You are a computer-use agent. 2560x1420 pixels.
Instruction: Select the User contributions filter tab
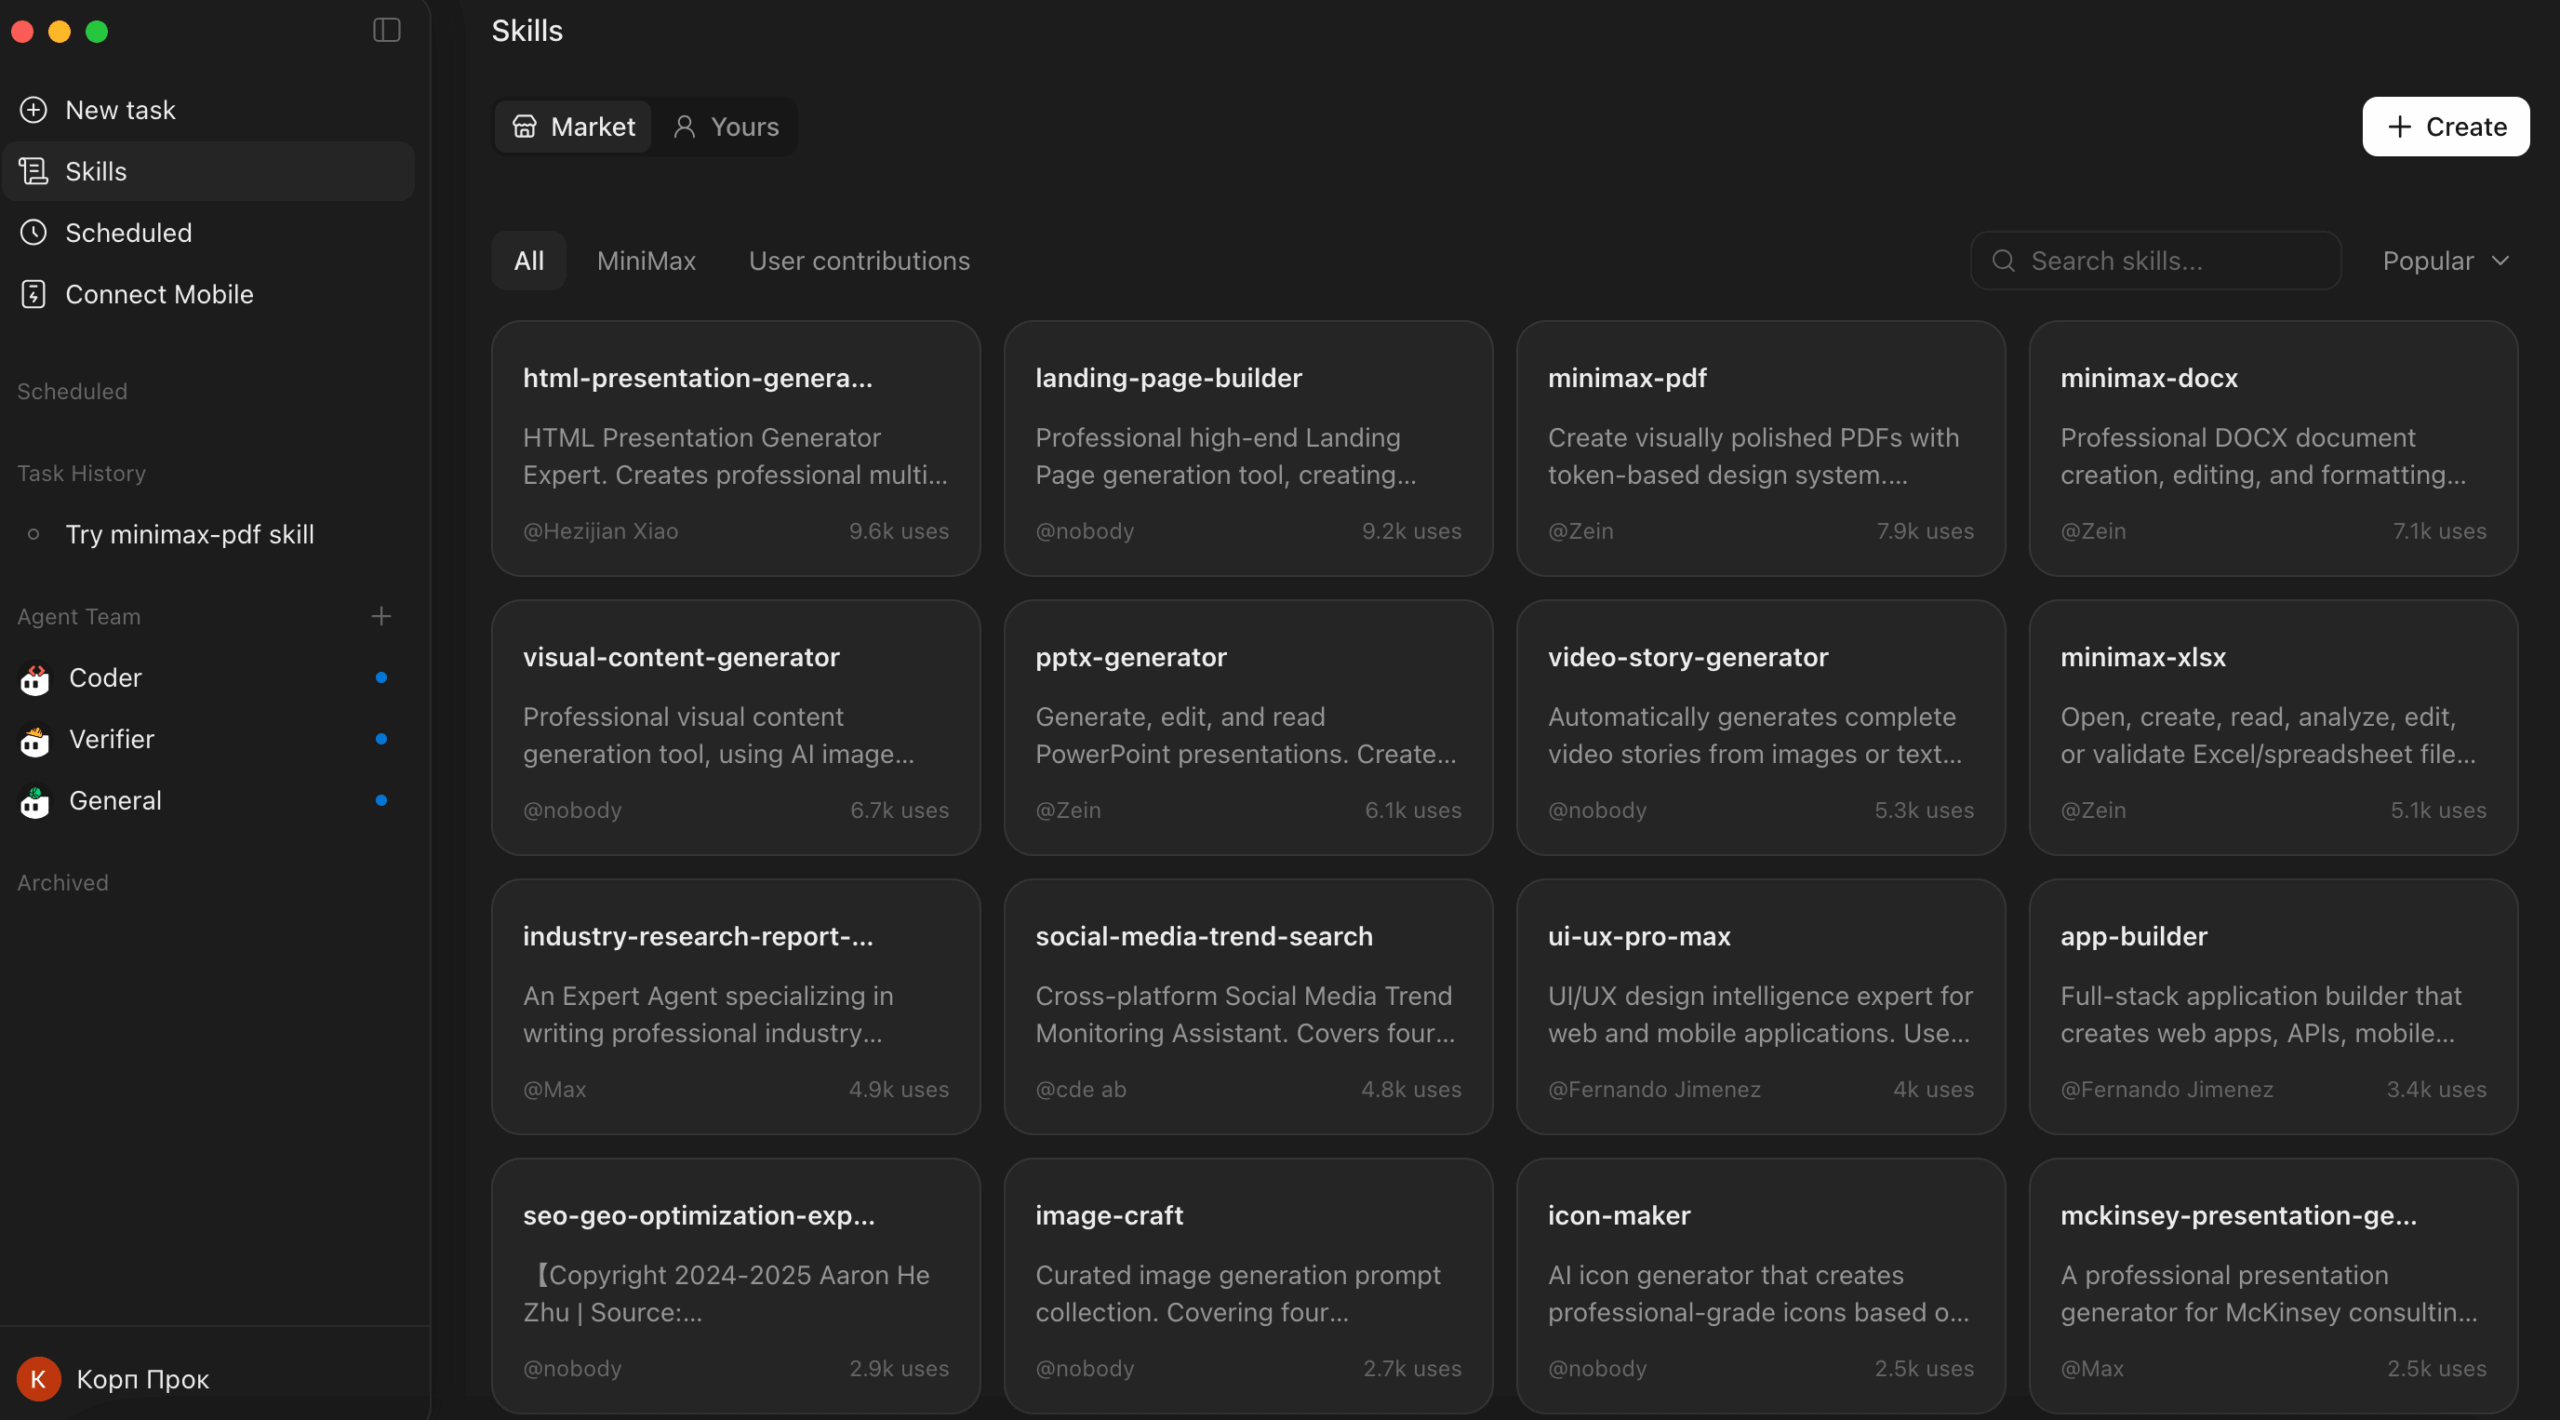pos(859,261)
